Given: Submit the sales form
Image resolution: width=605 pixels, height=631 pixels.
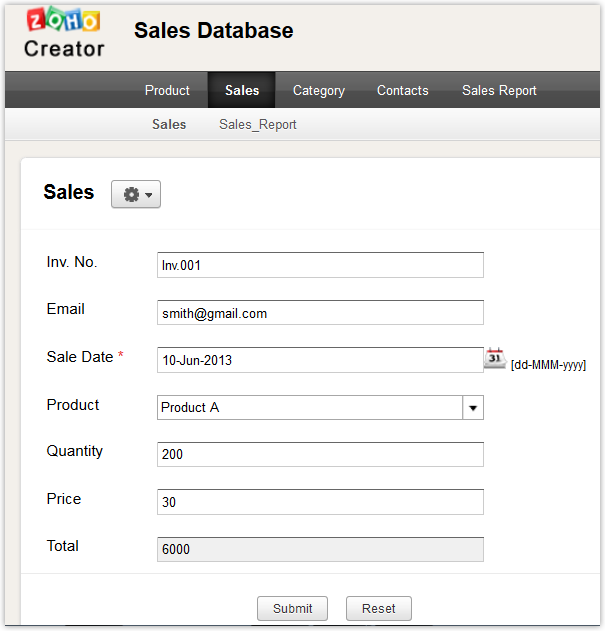Looking at the screenshot, I should point(292,608).
